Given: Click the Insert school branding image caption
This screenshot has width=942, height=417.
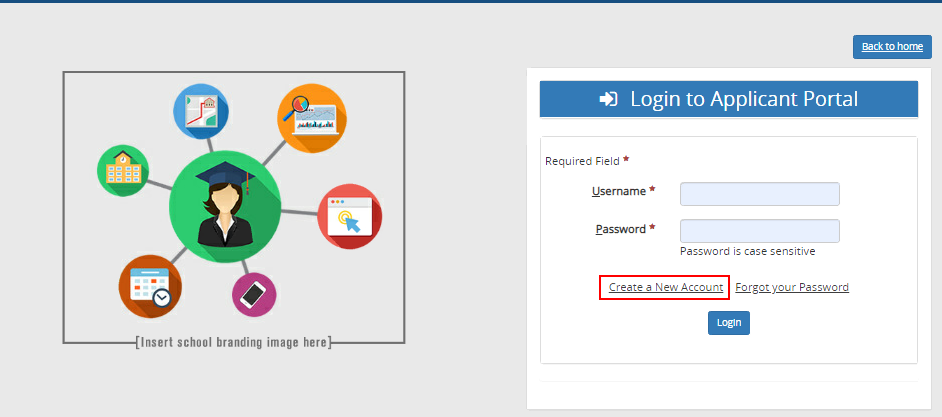Looking at the screenshot, I should pos(234,342).
